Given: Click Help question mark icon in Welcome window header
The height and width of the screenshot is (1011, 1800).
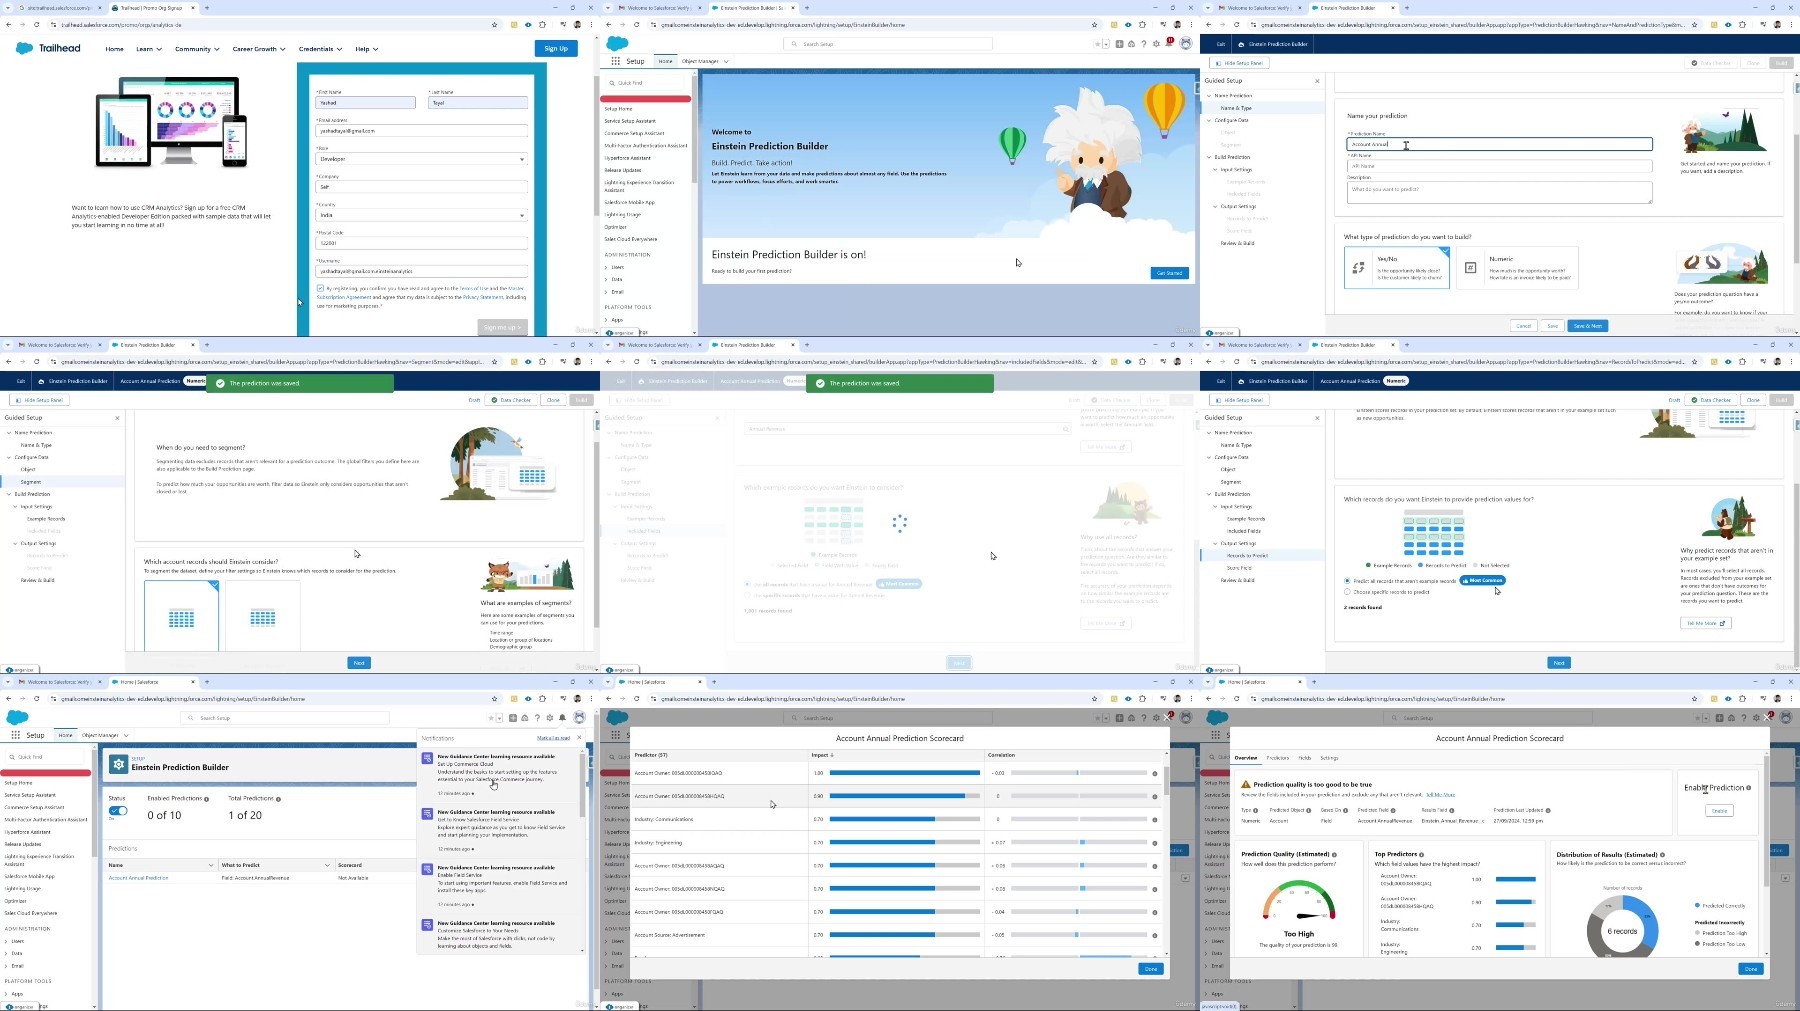Looking at the screenshot, I should [x=1143, y=44].
